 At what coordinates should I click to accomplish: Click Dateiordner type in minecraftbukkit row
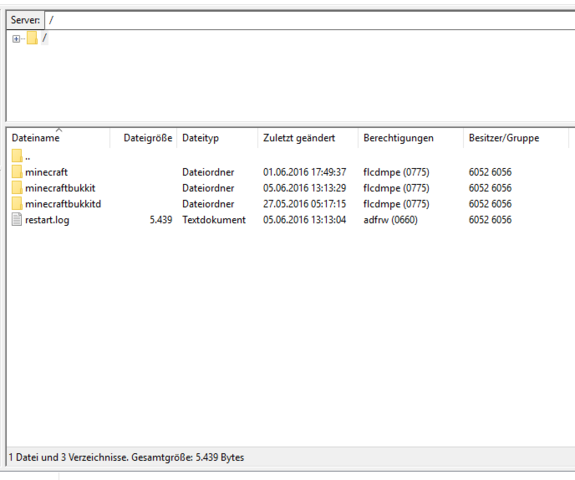tap(208, 188)
